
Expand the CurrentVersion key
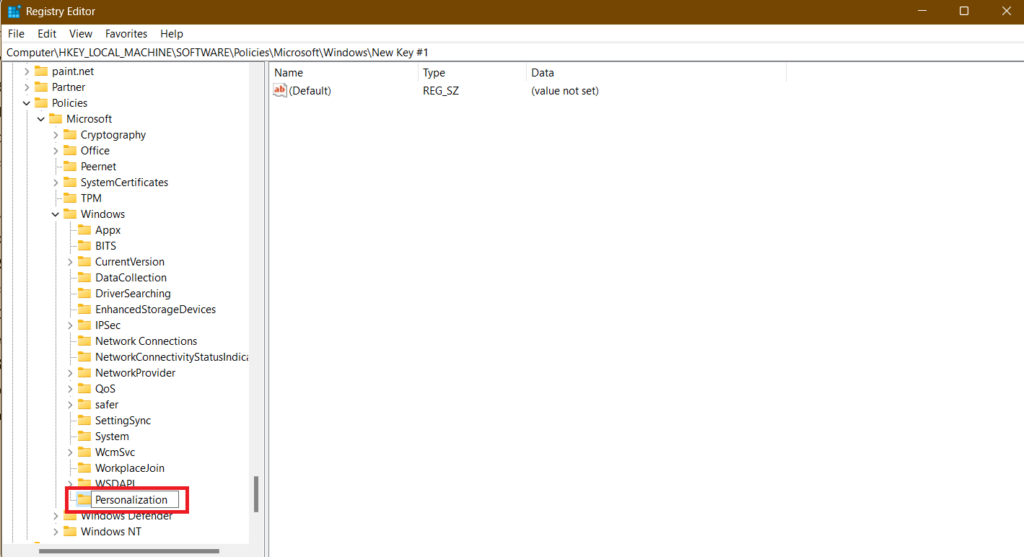point(70,262)
